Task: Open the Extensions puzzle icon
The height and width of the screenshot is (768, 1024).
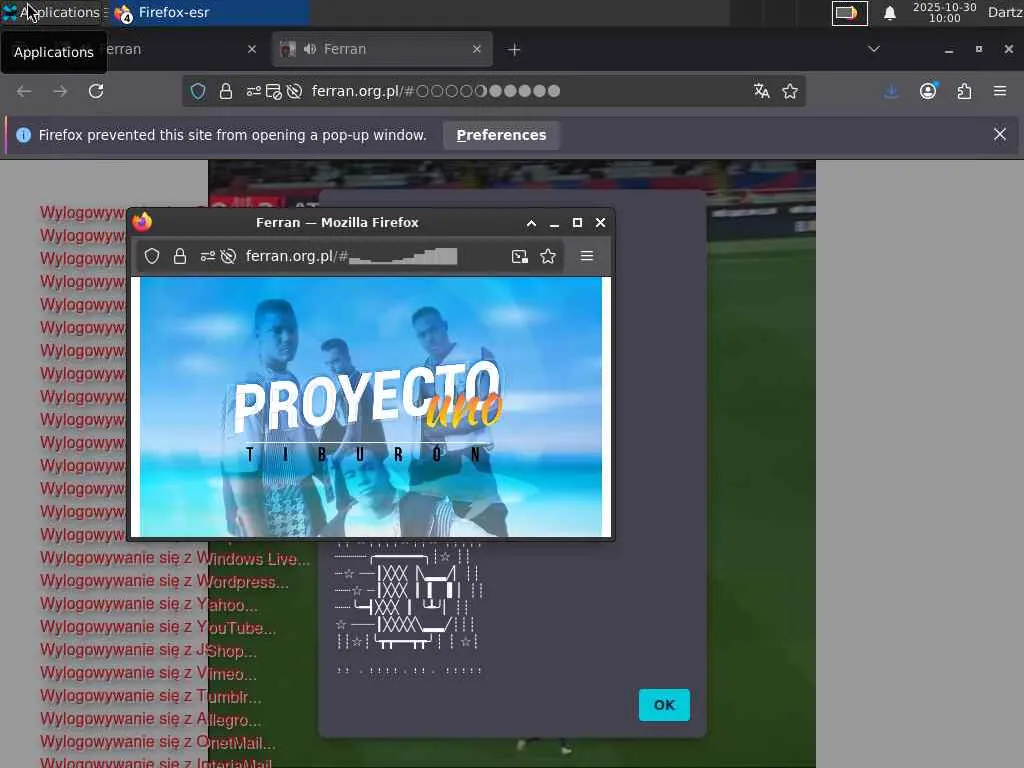Action: point(964,91)
